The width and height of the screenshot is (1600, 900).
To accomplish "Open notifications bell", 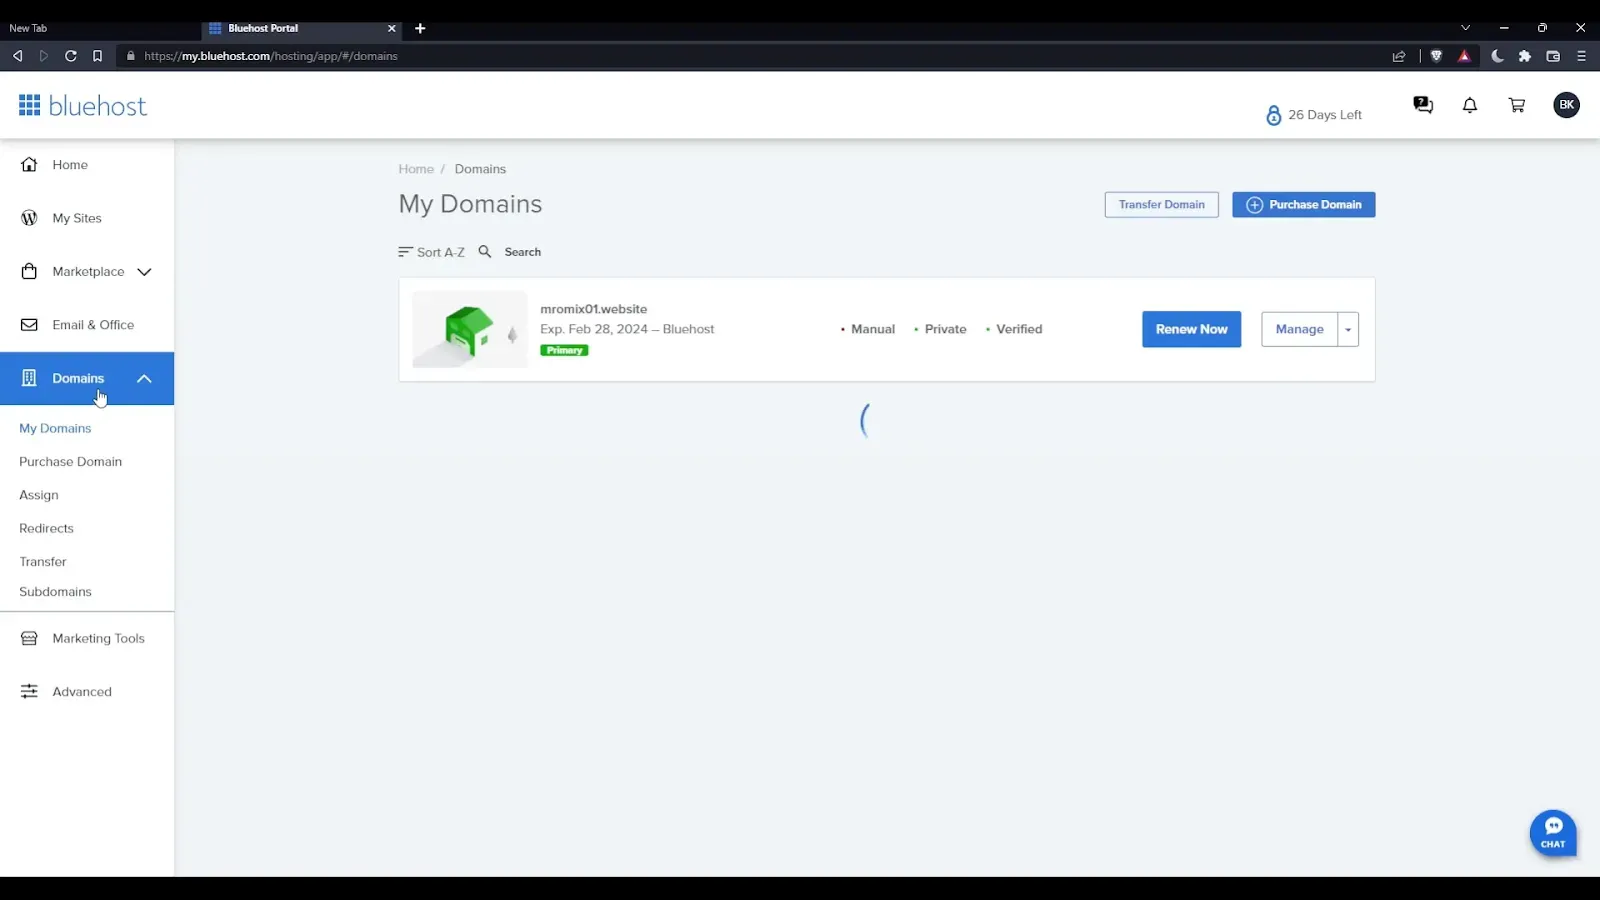I will tap(1470, 105).
